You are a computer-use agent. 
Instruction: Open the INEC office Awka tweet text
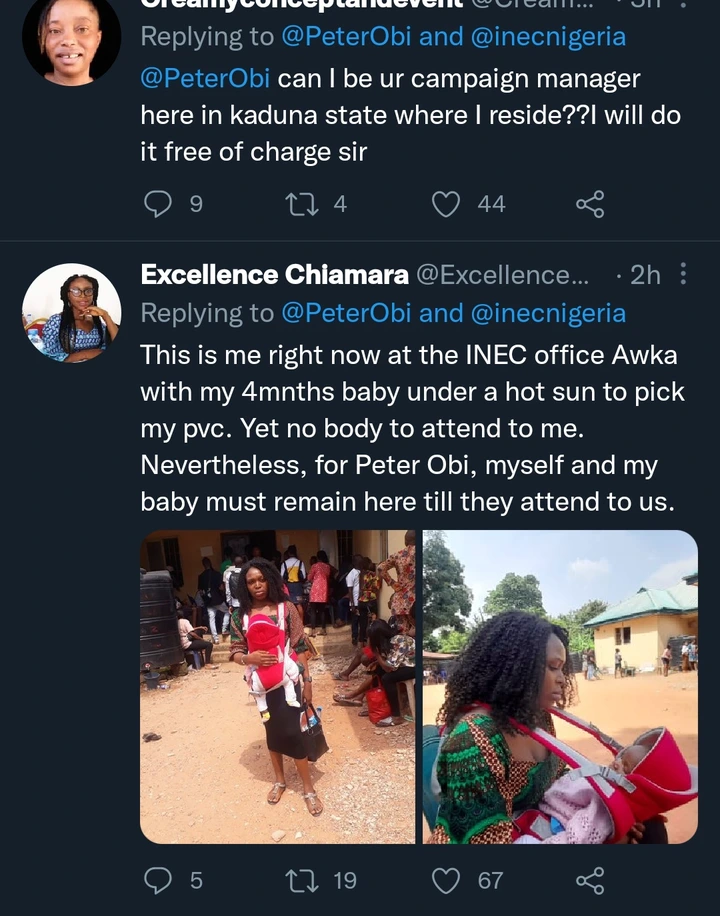pos(410,428)
